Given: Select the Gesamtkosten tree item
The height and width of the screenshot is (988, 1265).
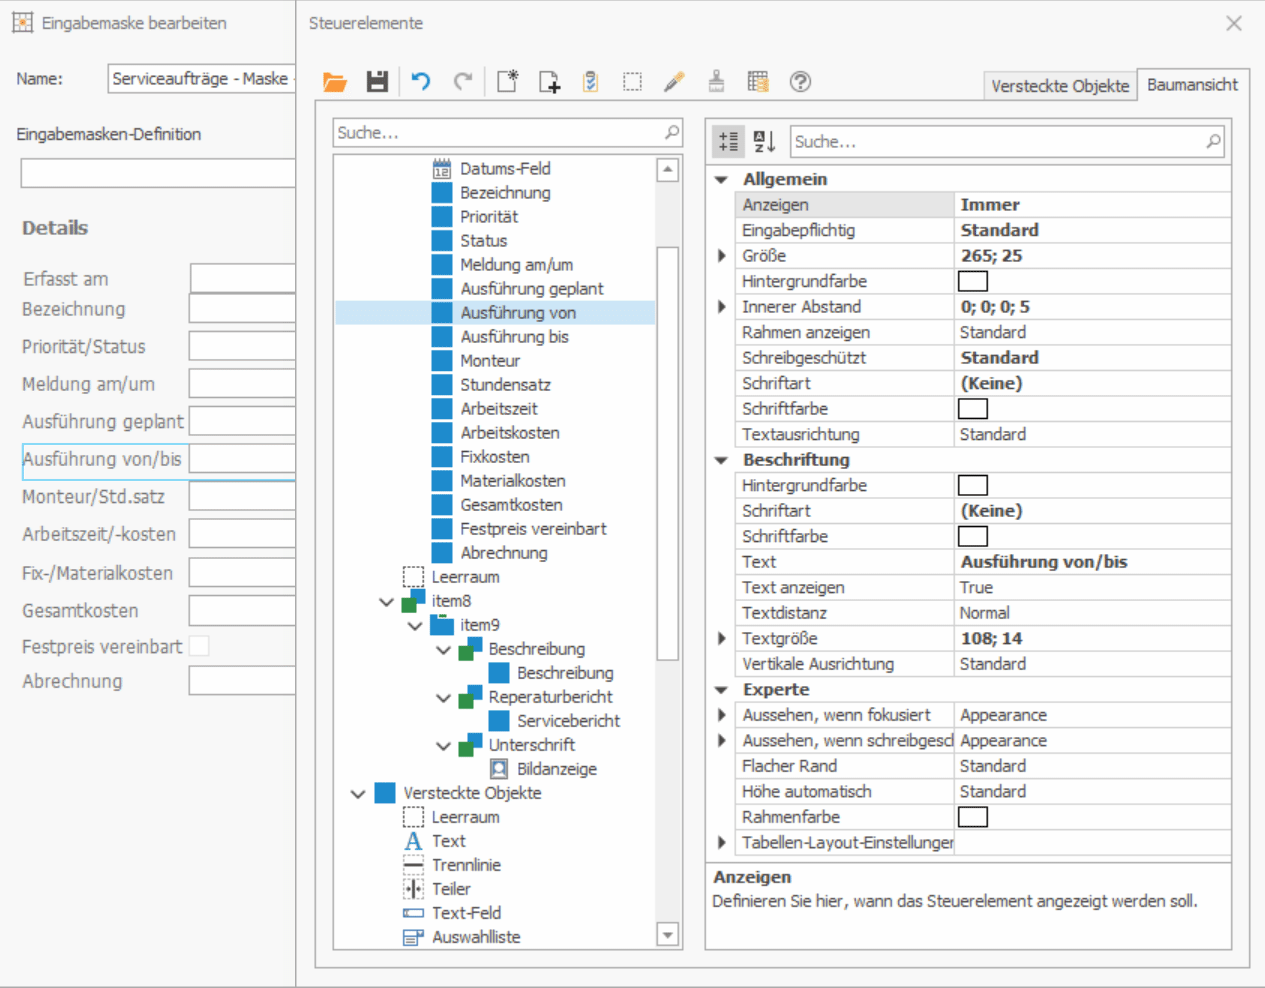Looking at the screenshot, I should click(511, 505).
